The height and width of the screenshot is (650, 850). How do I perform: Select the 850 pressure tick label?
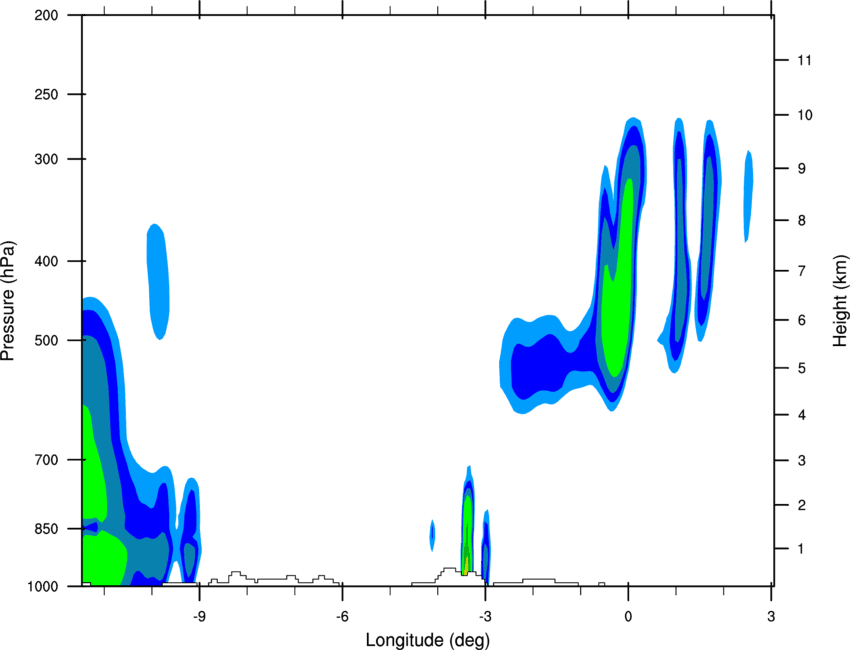pyautogui.click(x=46, y=529)
